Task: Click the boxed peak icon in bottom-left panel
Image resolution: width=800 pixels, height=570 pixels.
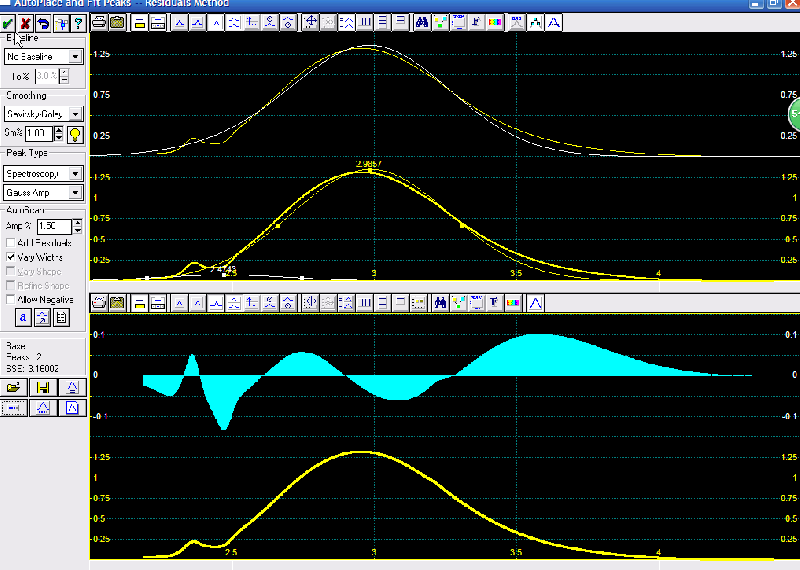Action: tap(72, 408)
